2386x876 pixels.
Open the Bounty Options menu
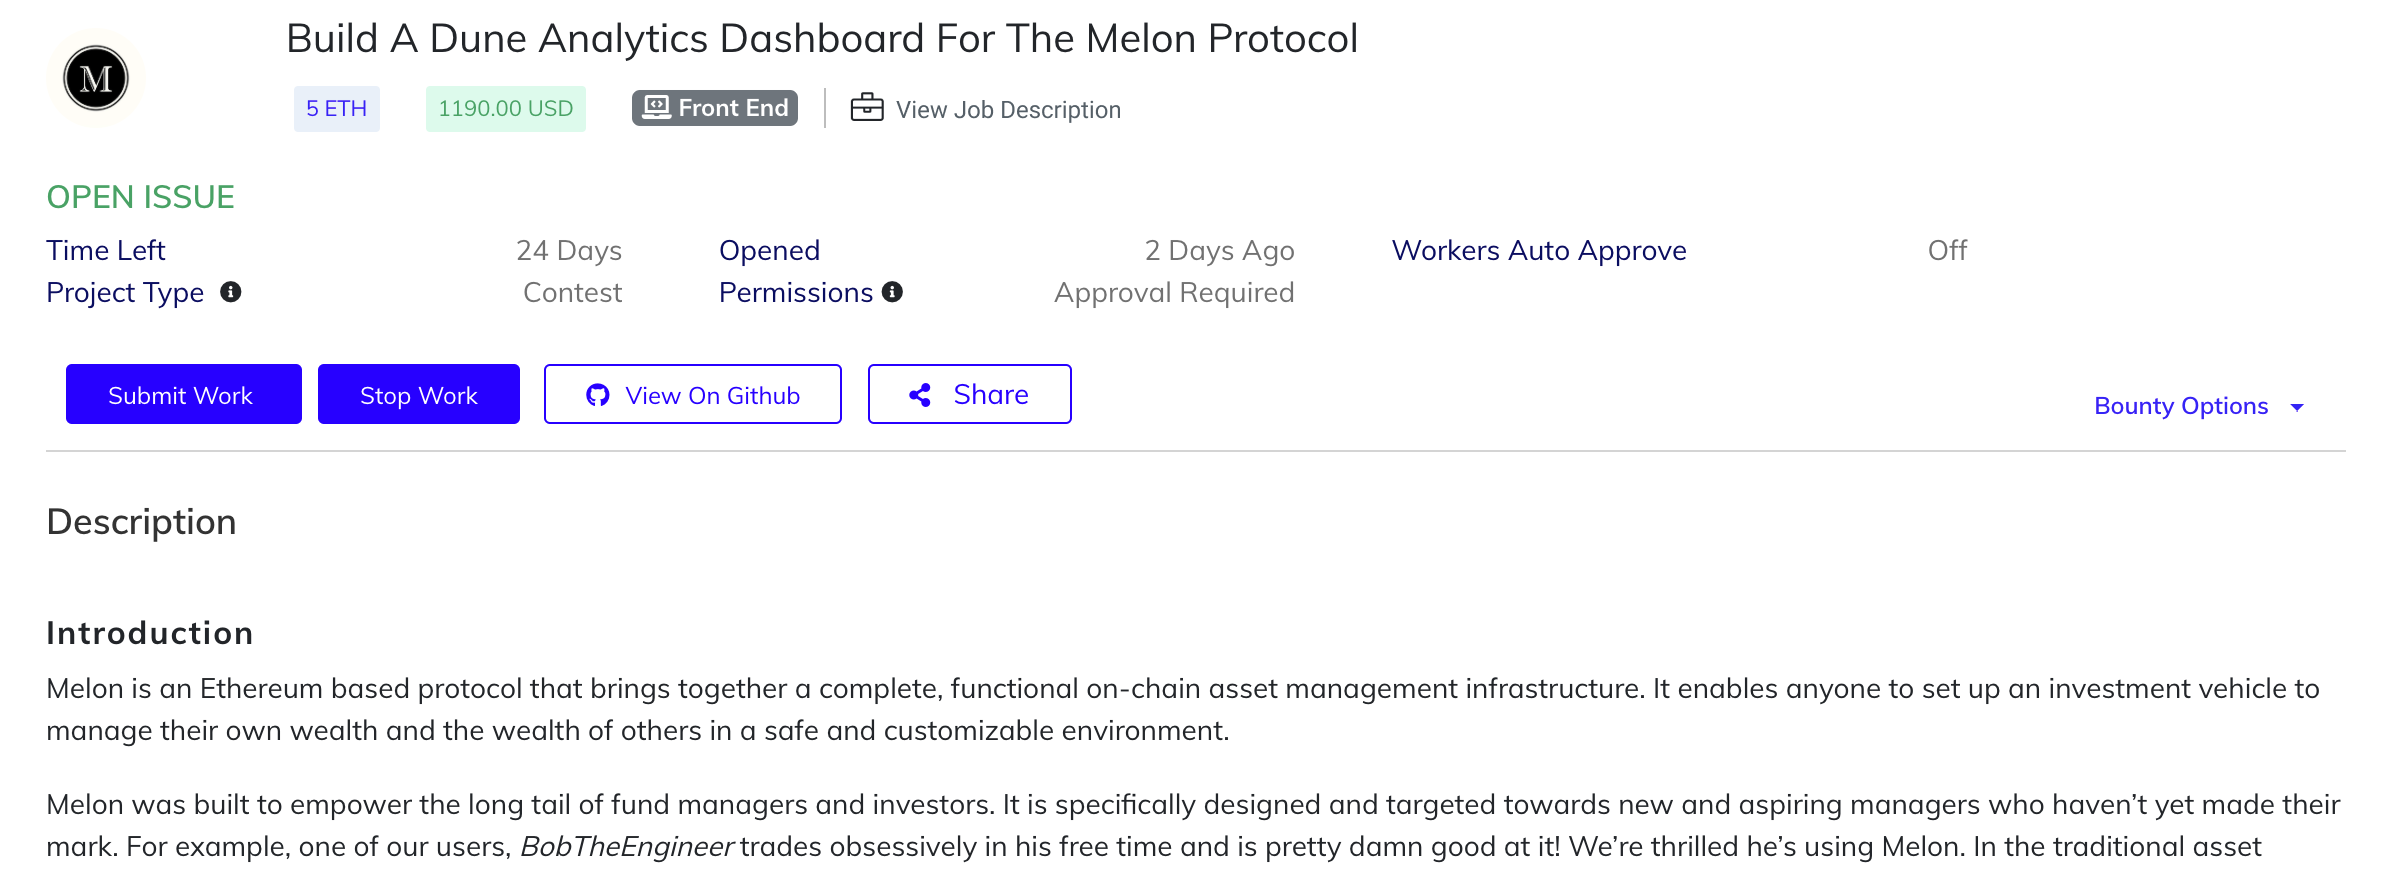click(x=2180, y=406)
